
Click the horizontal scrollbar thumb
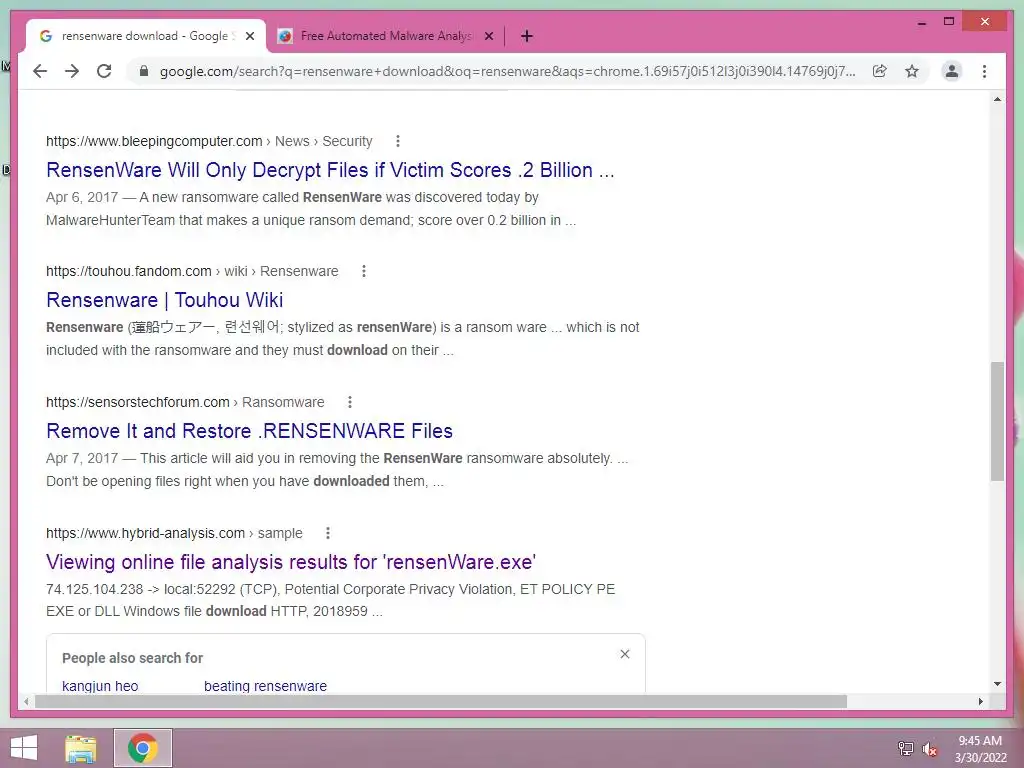(441, 701)
